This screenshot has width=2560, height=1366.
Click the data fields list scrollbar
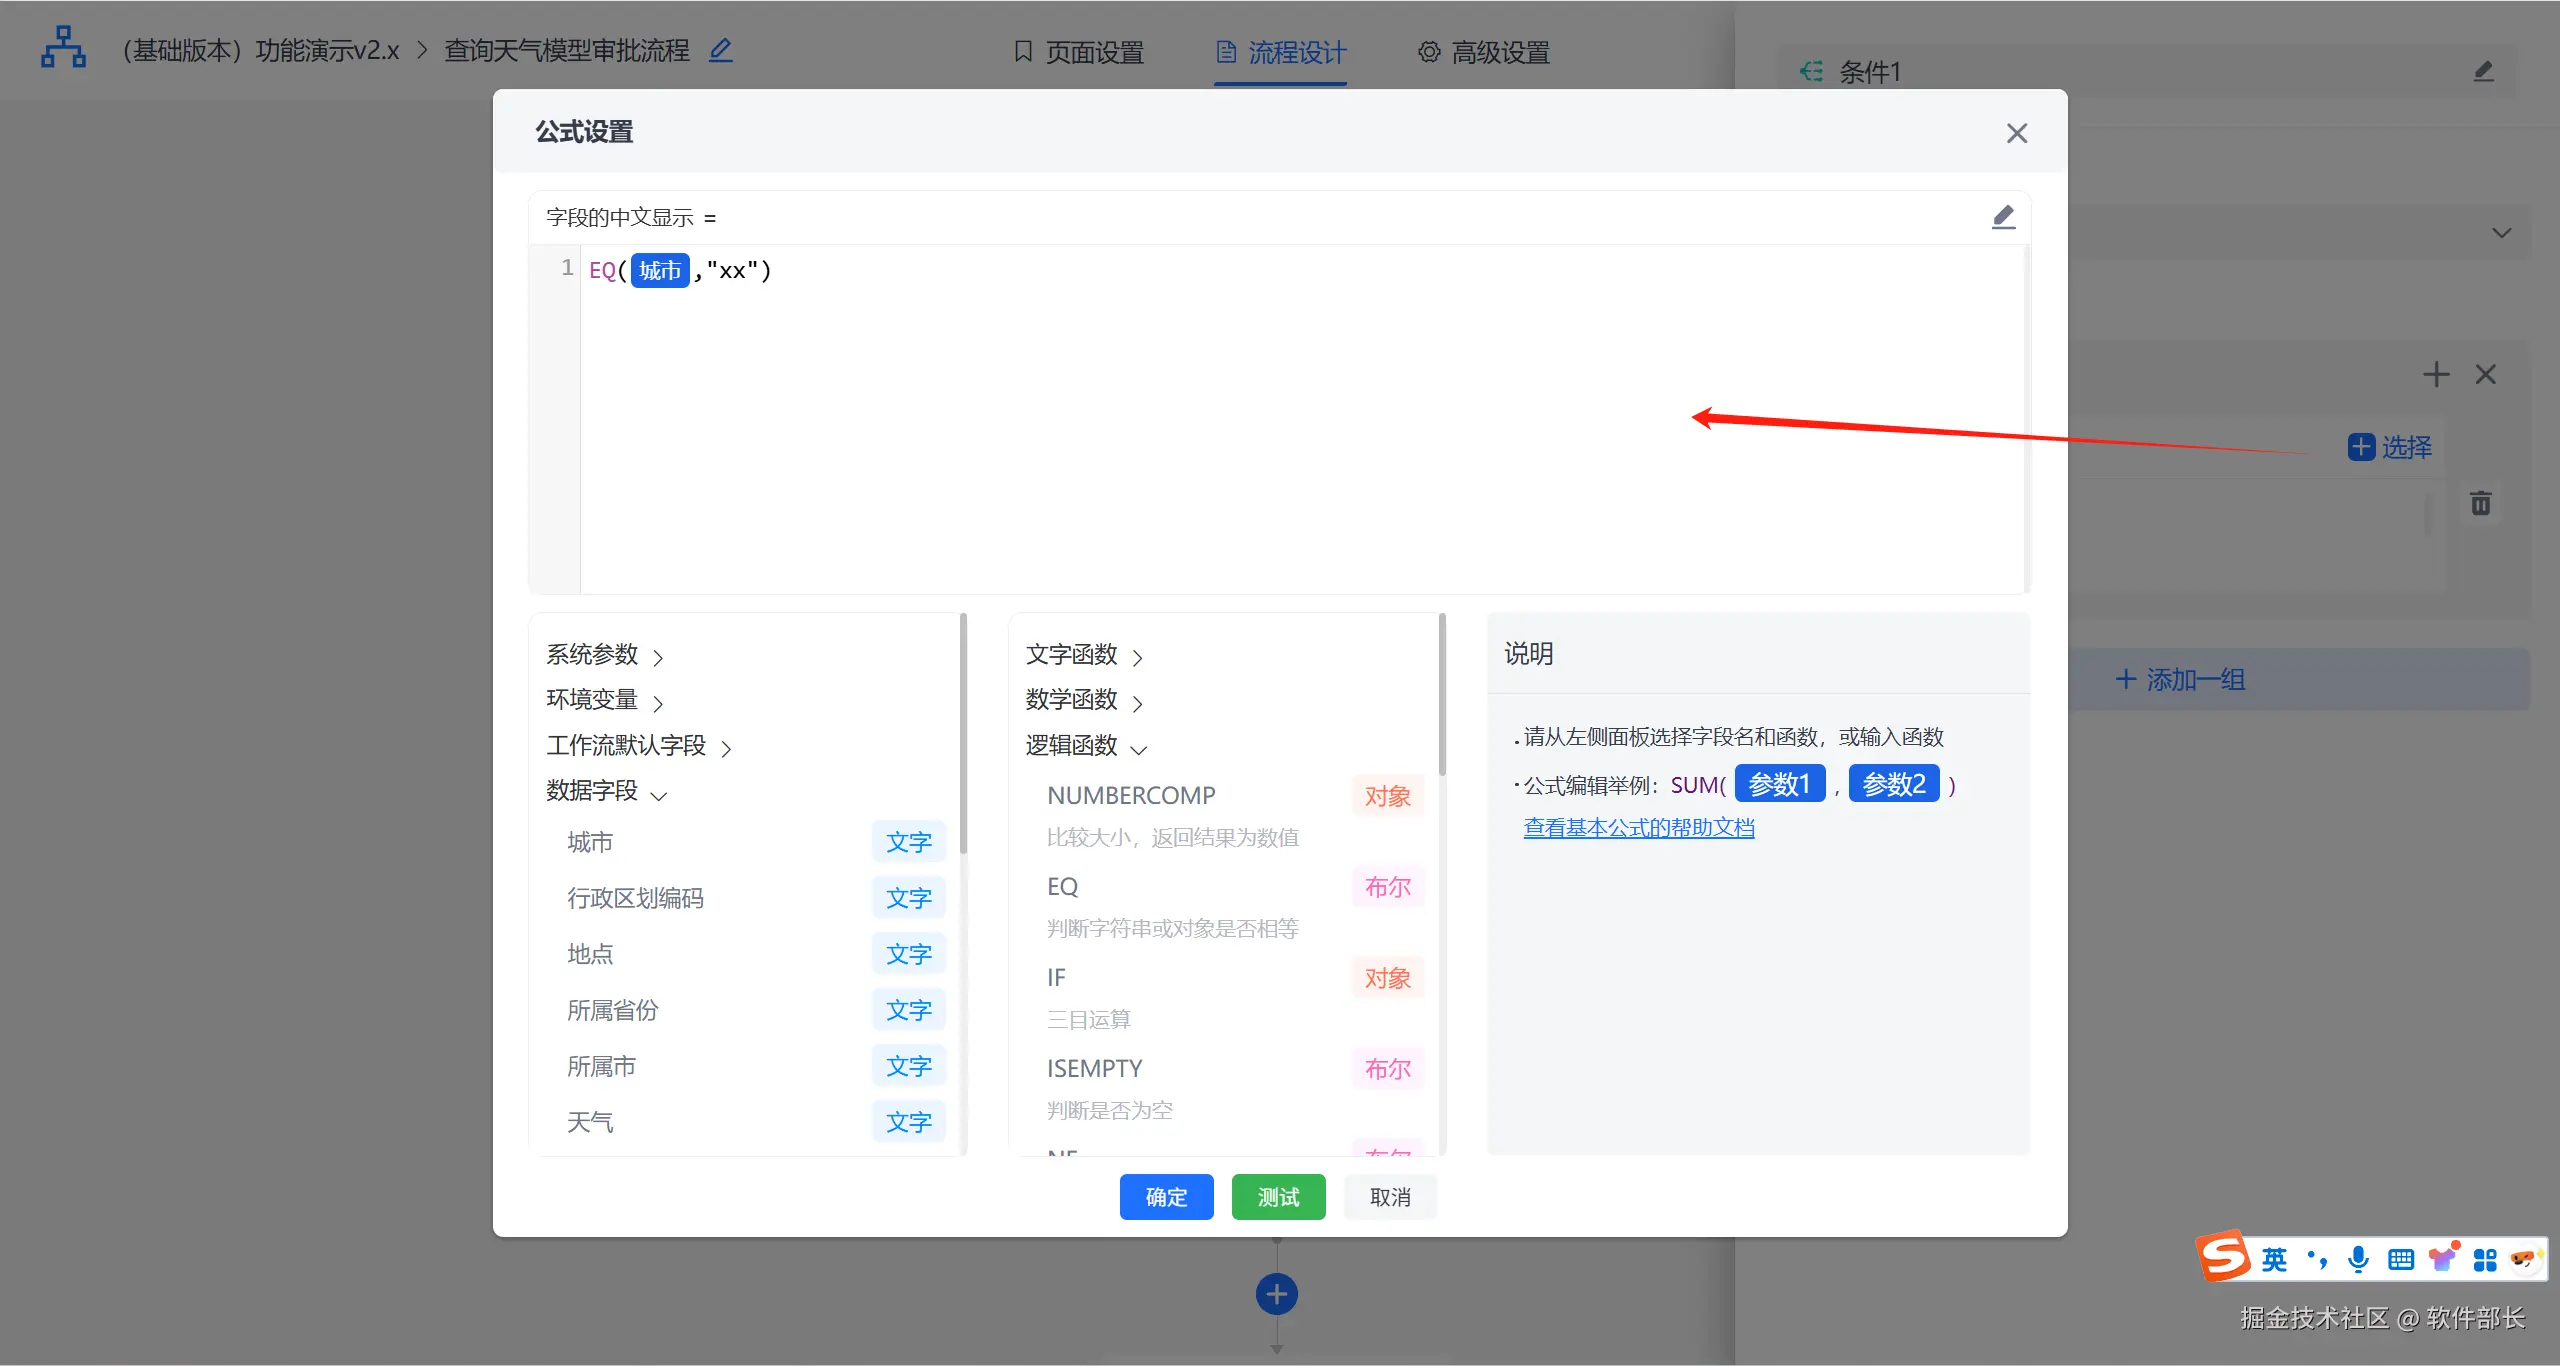tap(963, 734)
